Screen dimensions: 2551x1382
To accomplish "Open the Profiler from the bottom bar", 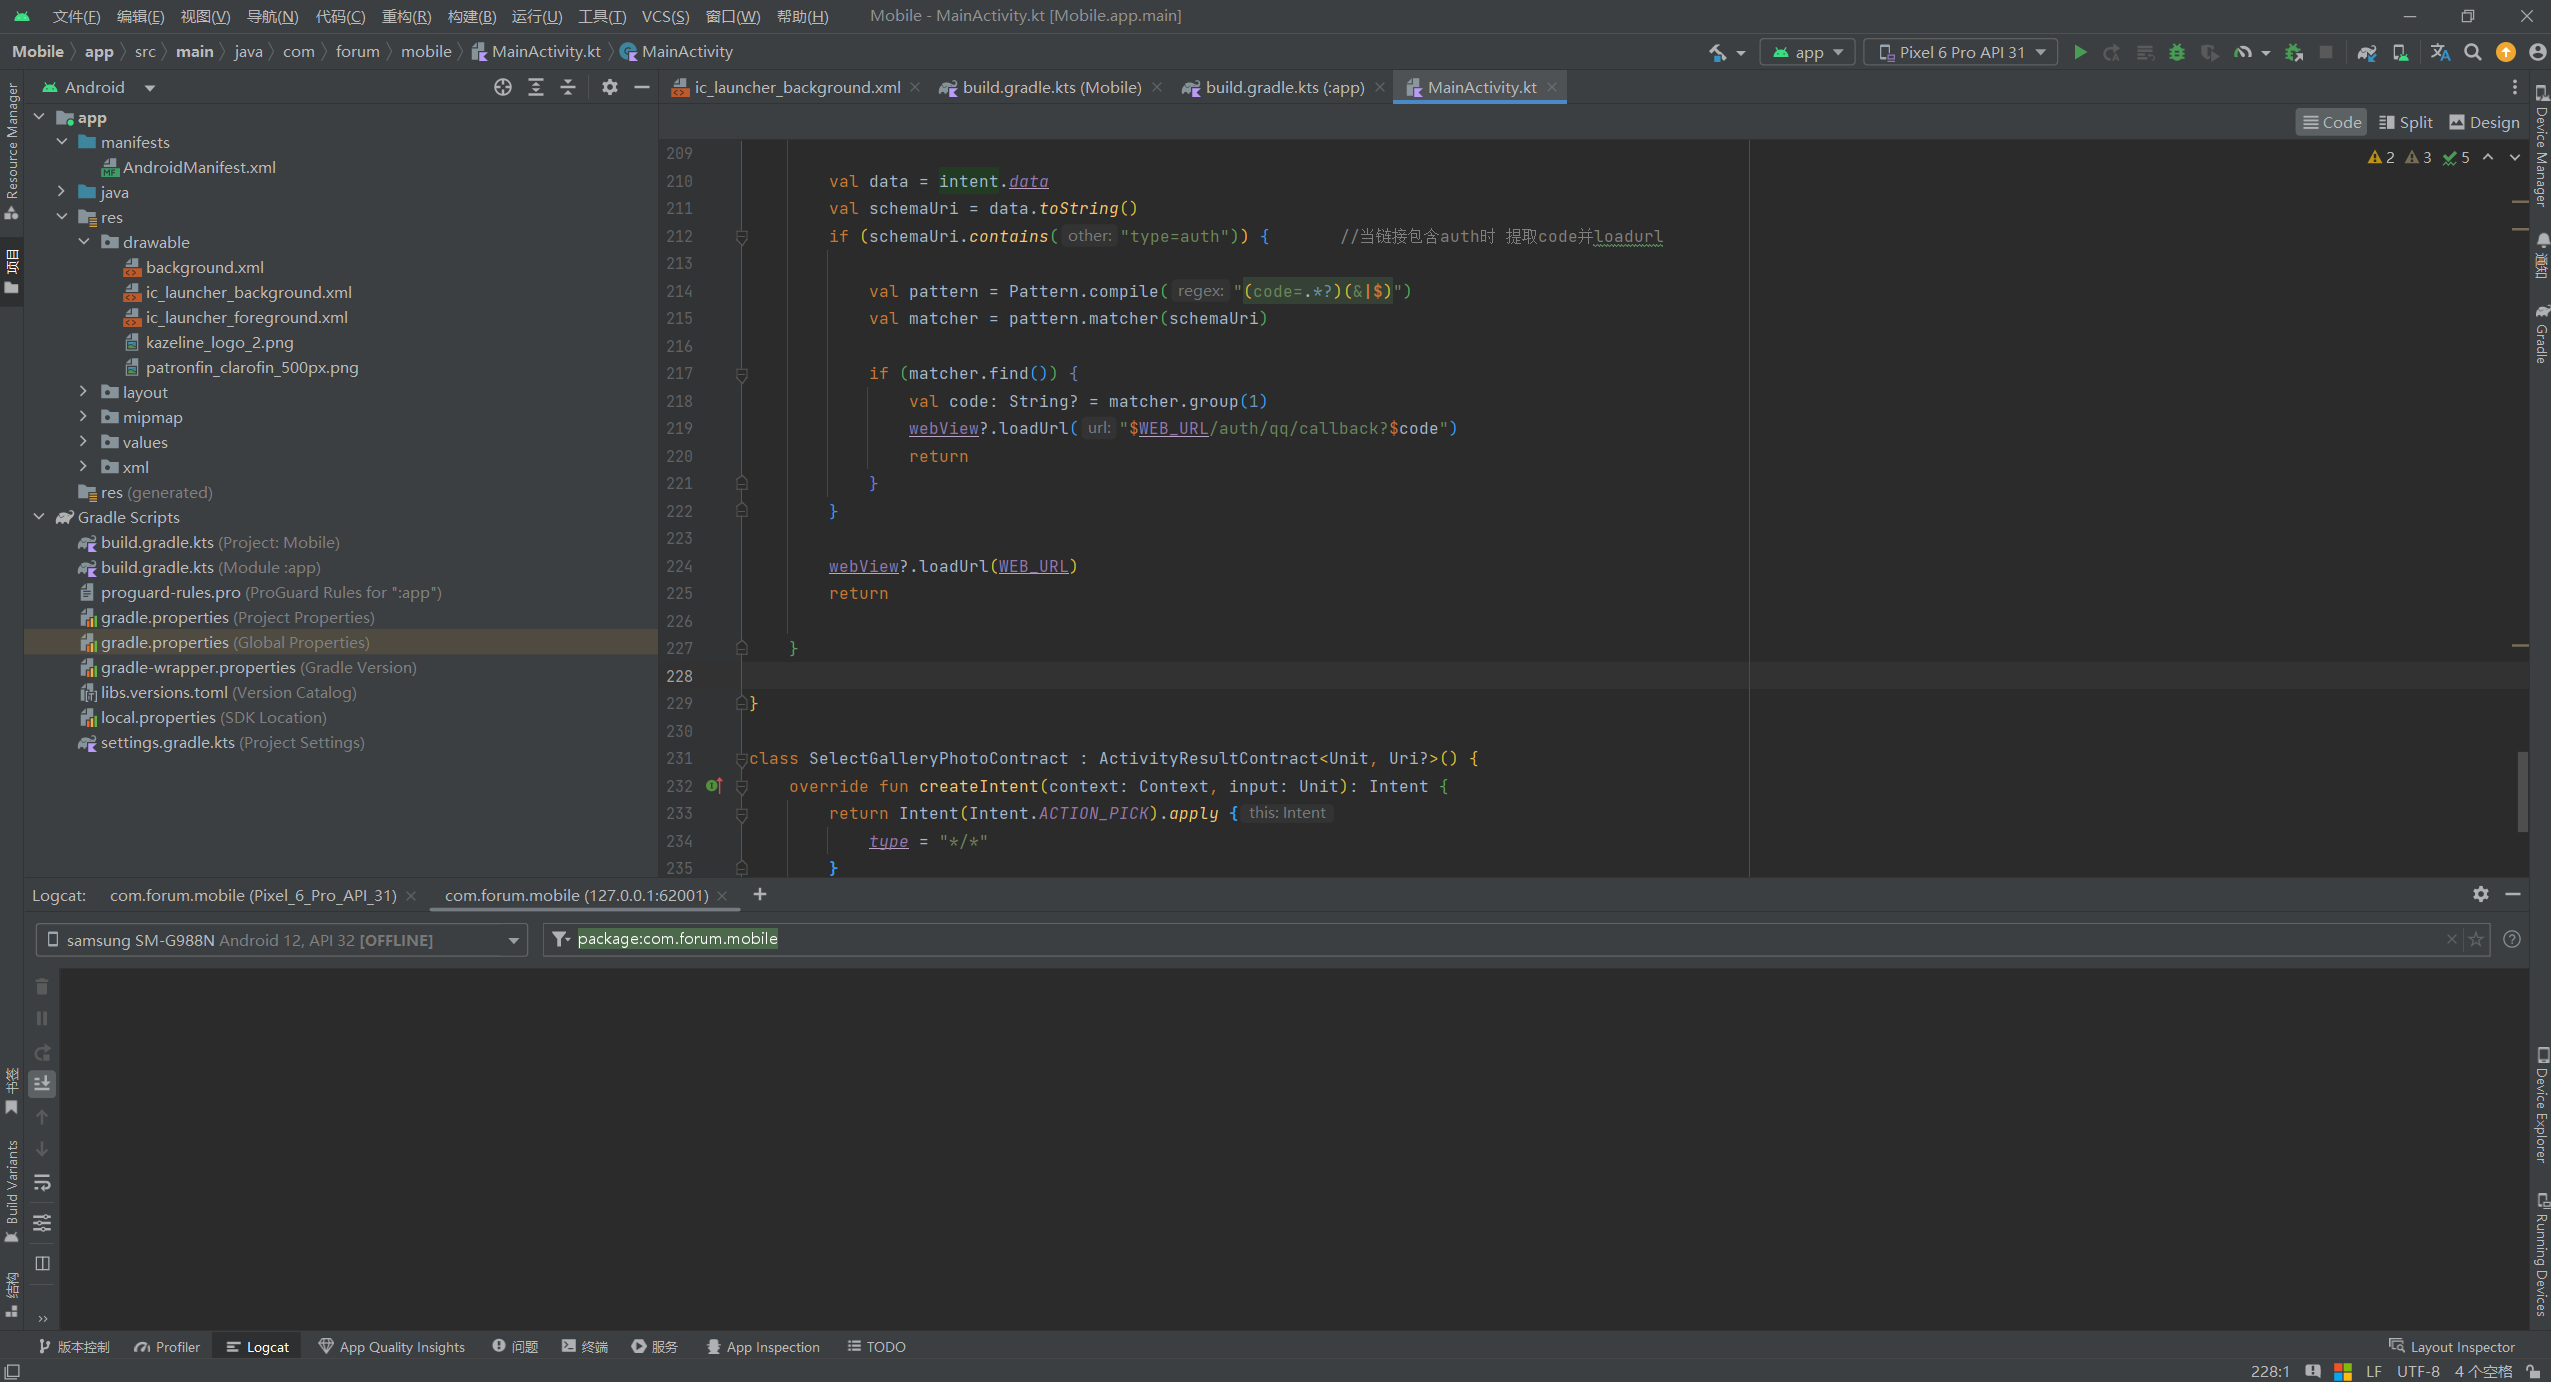I will tap(166, 1346).
